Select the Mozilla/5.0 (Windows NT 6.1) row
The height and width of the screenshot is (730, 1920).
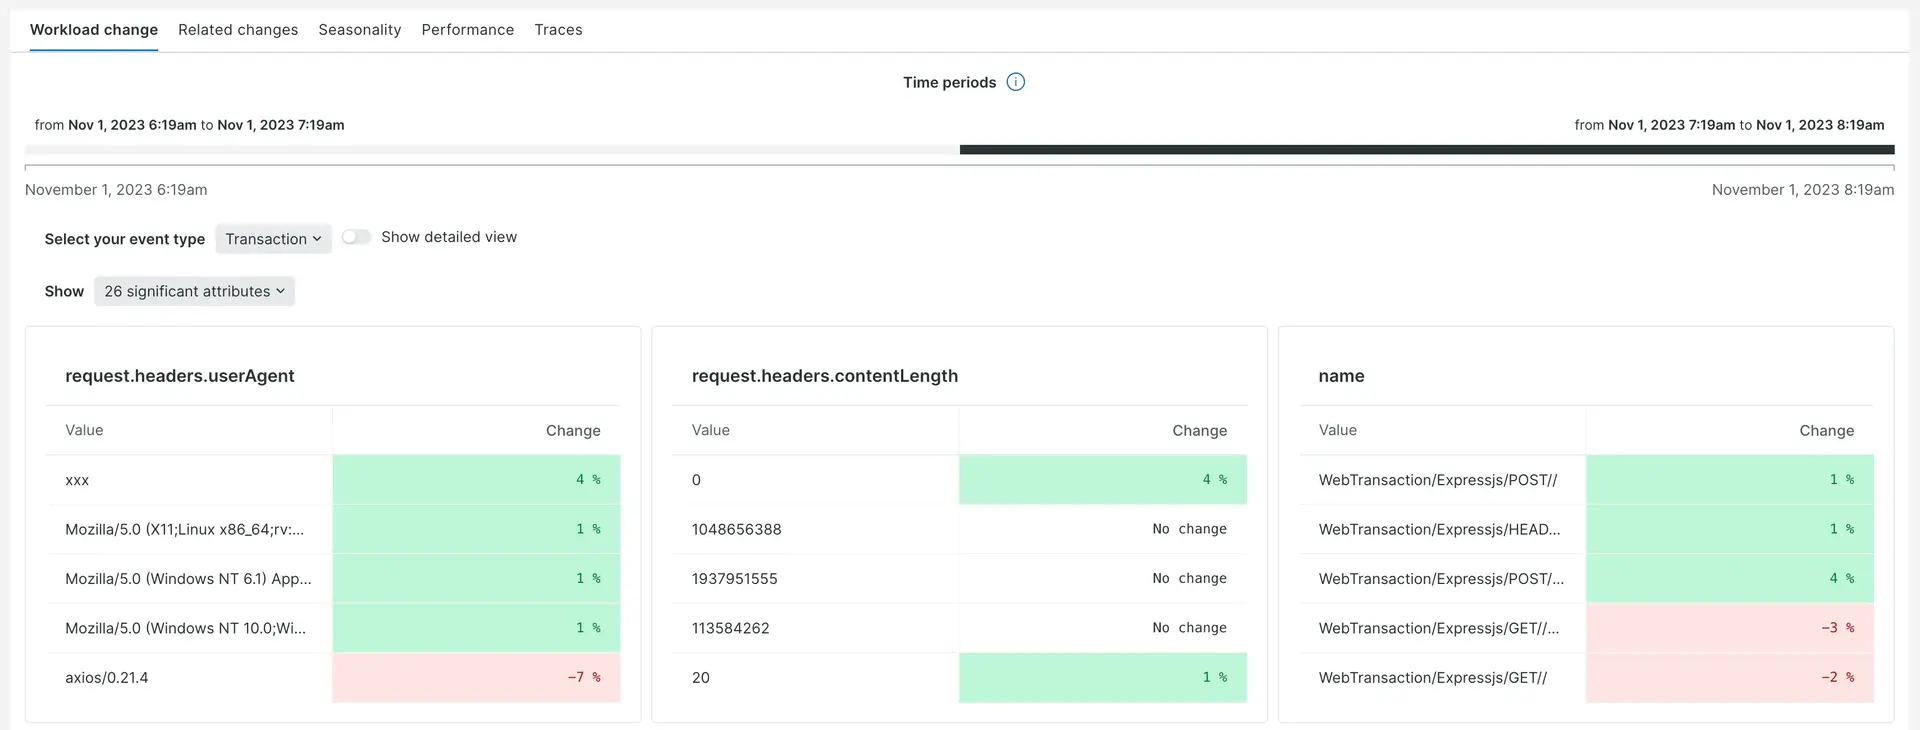pos(188,579)
